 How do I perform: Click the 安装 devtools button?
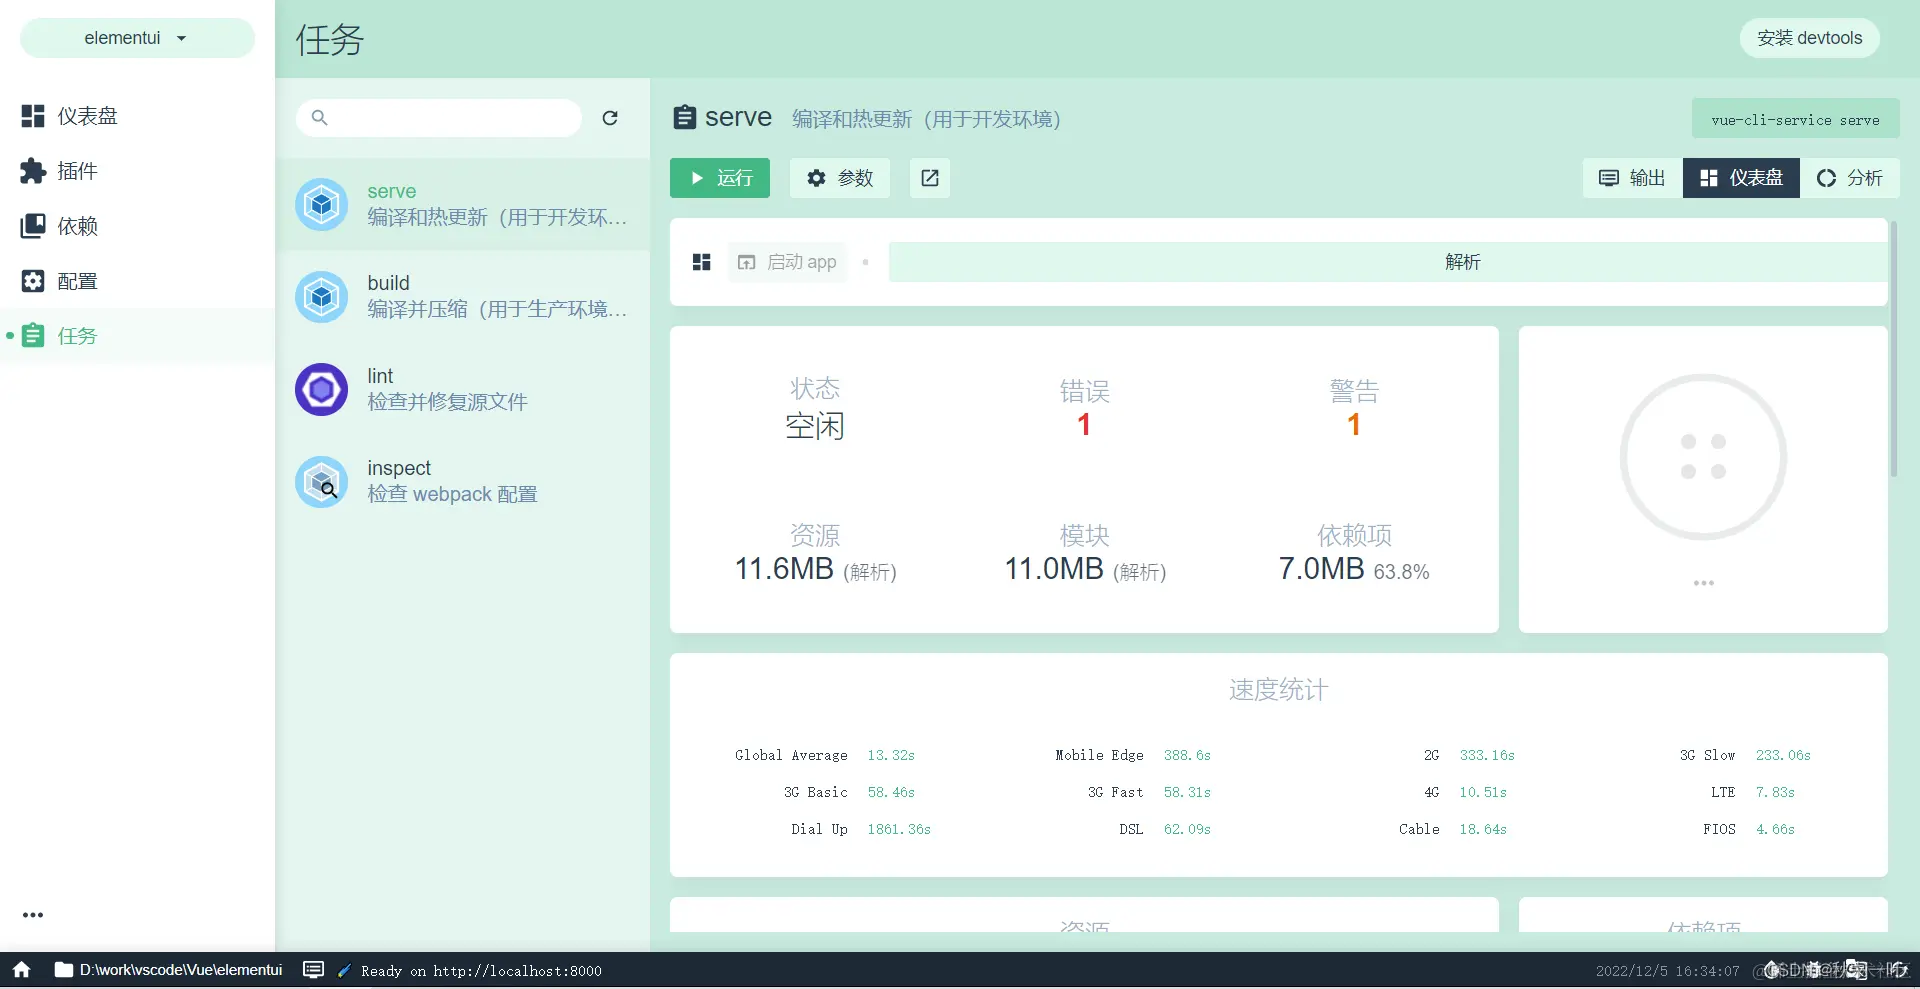pos(1810,38)
